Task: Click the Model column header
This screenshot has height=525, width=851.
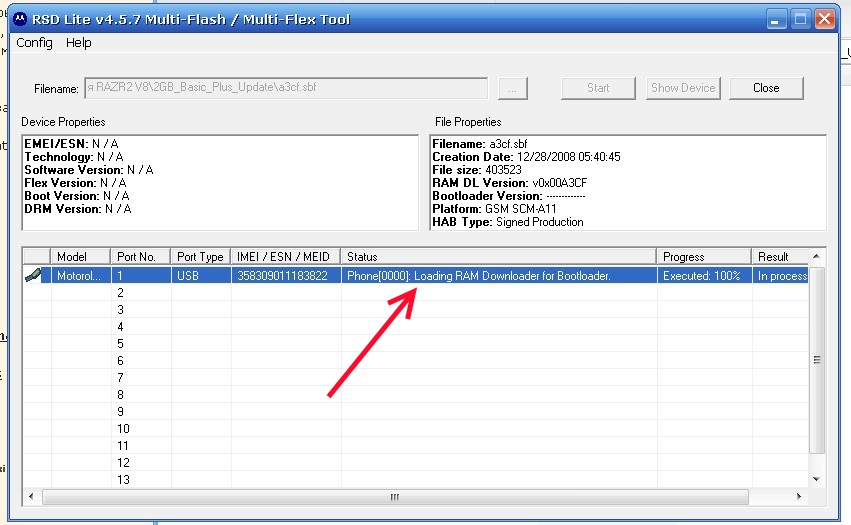Action: (x=81, y=256)
